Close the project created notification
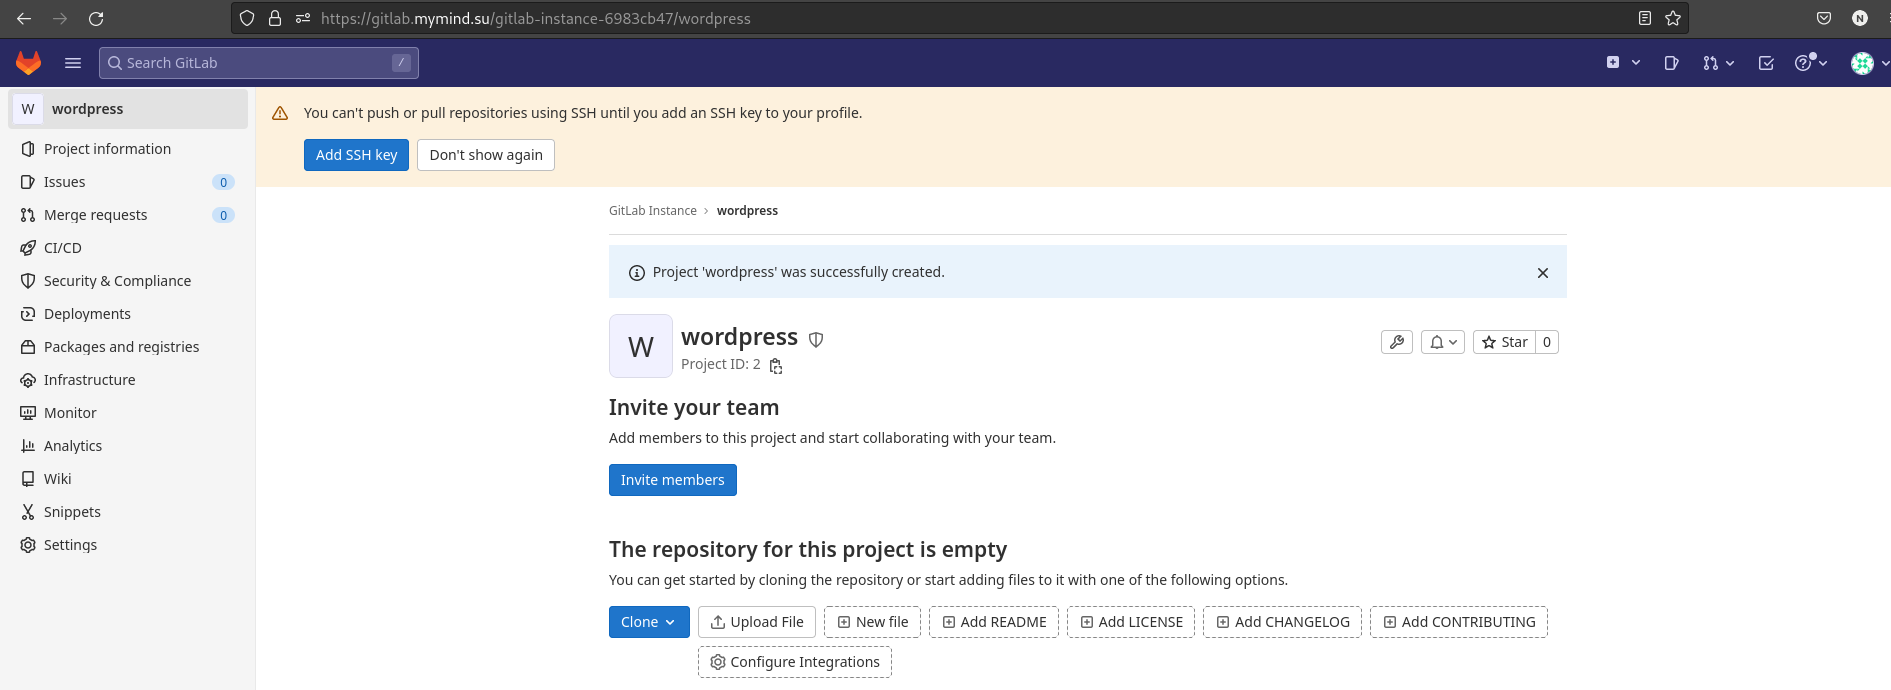 tap(1543, 273)
